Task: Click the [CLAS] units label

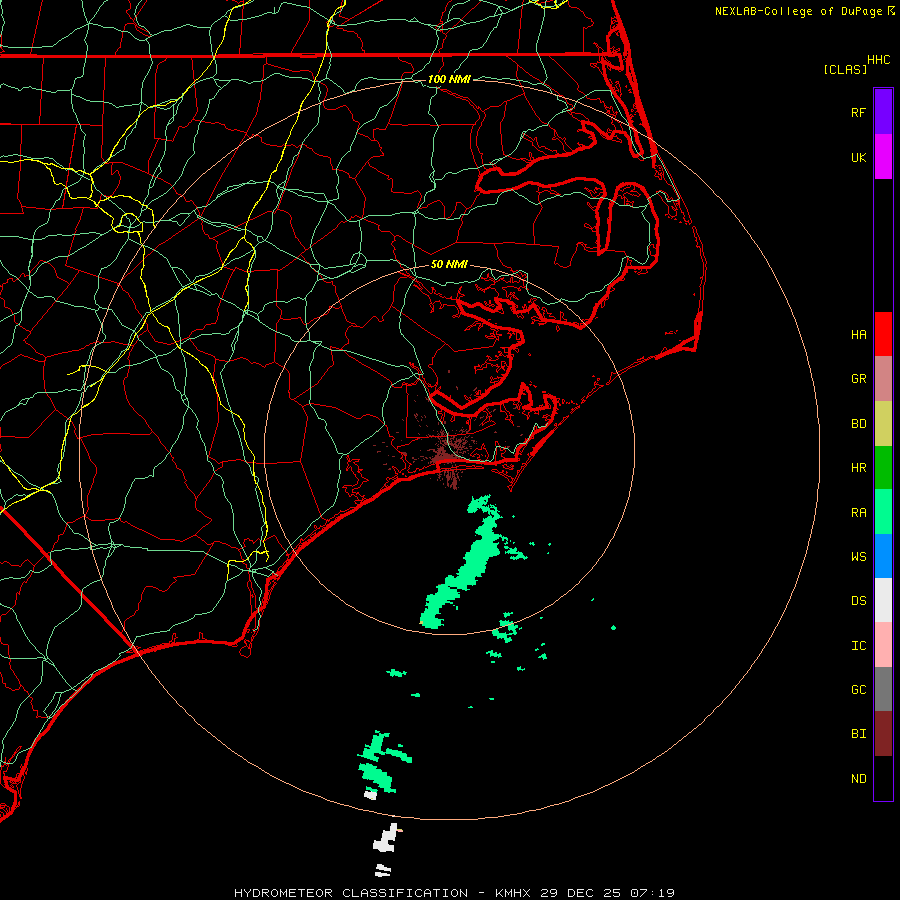Action: (x=845, y=69)
